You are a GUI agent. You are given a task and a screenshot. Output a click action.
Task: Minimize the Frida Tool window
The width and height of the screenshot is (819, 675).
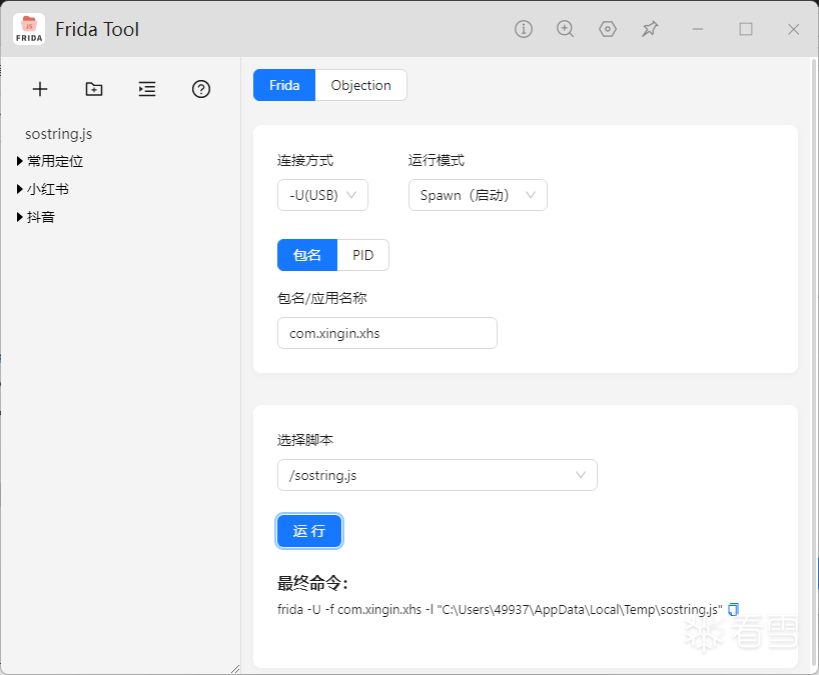(x=698, y=29)
